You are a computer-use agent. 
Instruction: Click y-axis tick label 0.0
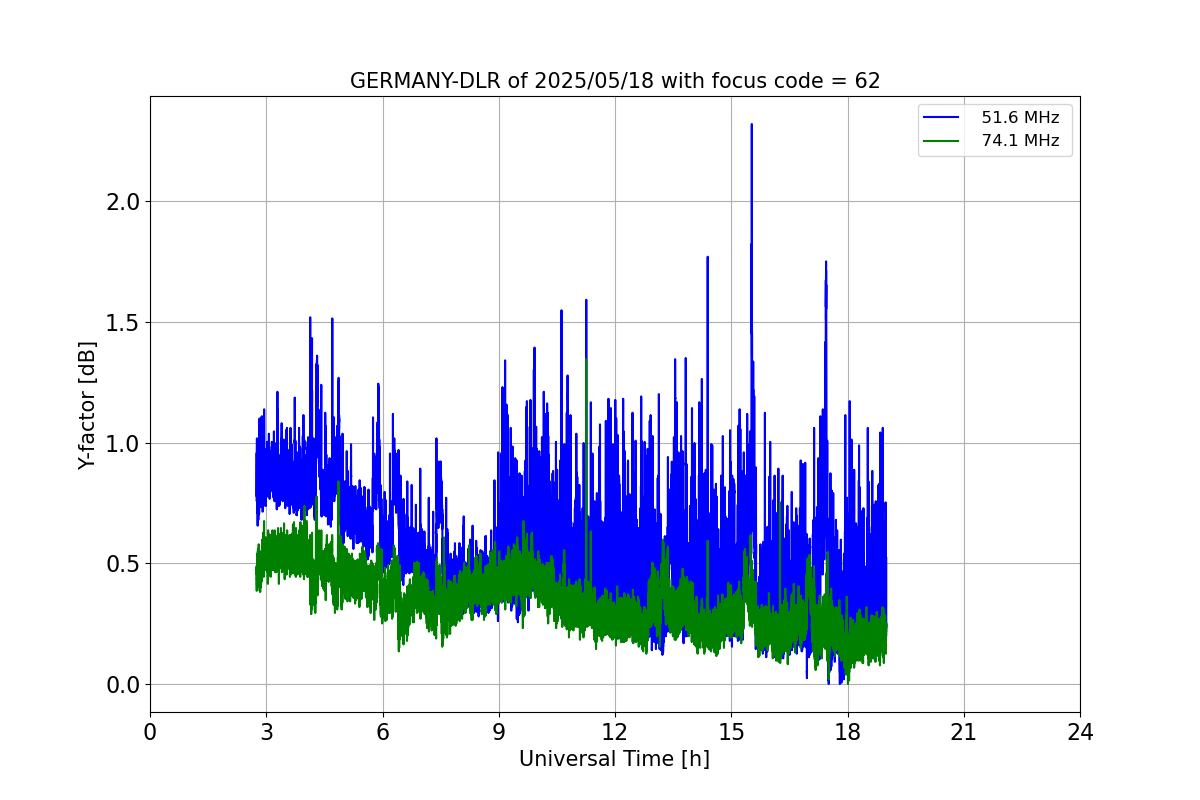point(123,685)
